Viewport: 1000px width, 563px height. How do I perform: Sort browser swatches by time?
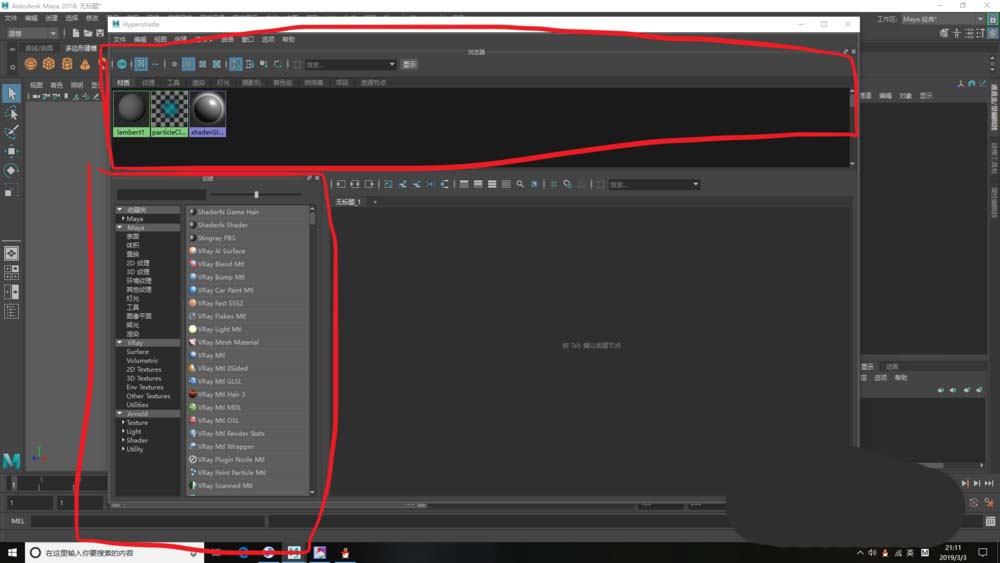coord(263,64)
